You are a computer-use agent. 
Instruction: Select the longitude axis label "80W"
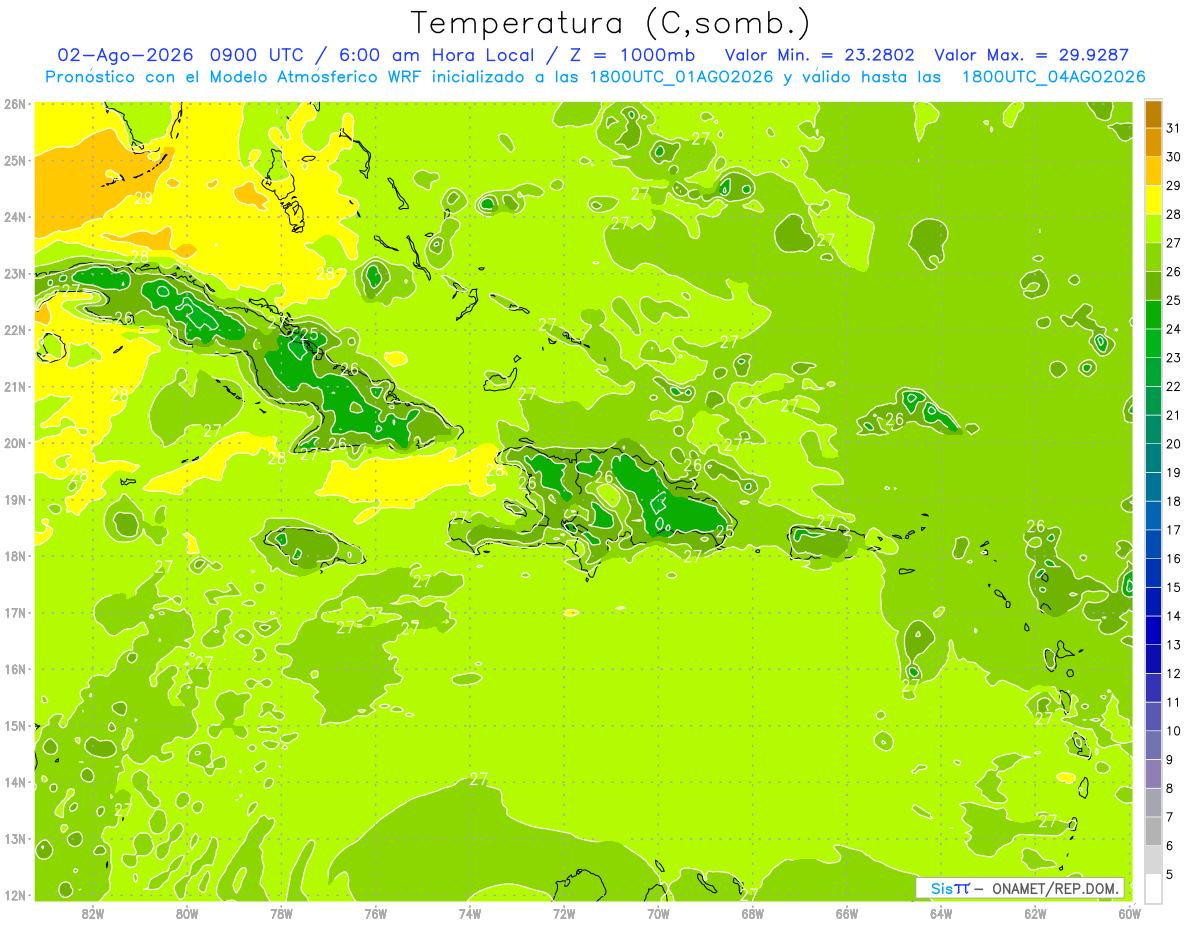click(187, 913)
